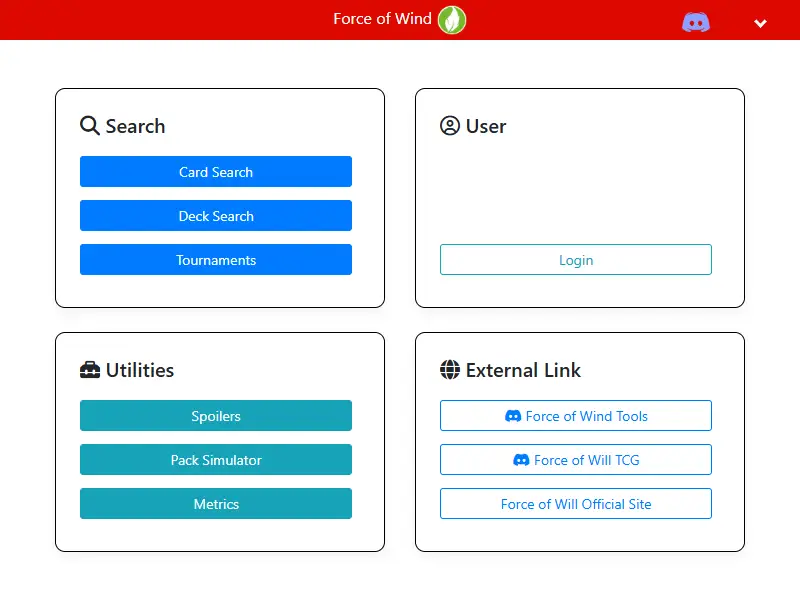The width and height of the screenshot is (800, 600).
Task: Click the toolbox Utilities icon
Action: 90,369
